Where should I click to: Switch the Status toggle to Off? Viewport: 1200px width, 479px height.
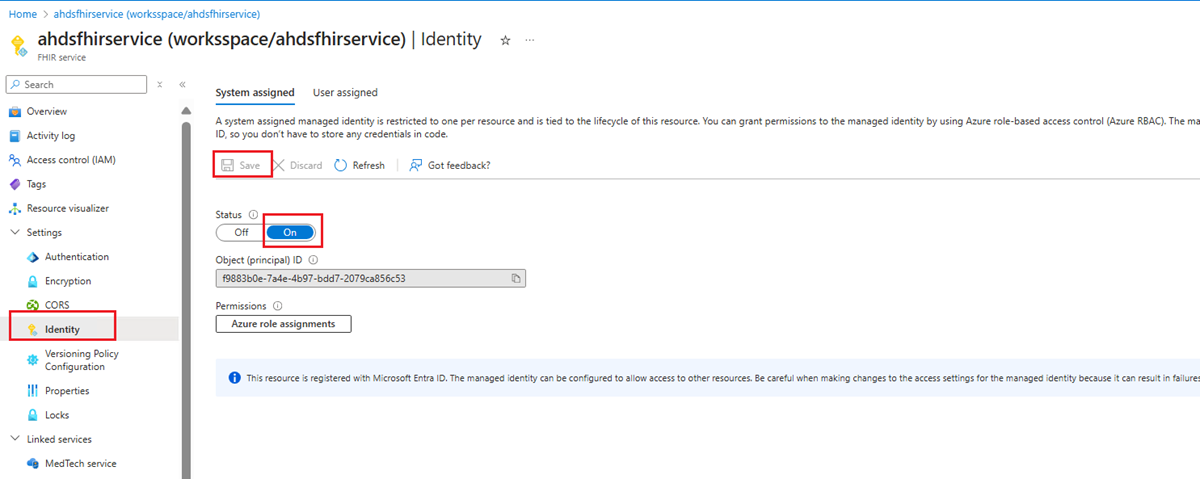(x=241, y=232)
